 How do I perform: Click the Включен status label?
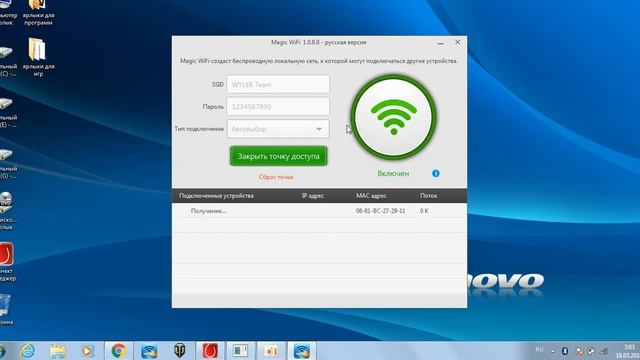pos(393,173)
